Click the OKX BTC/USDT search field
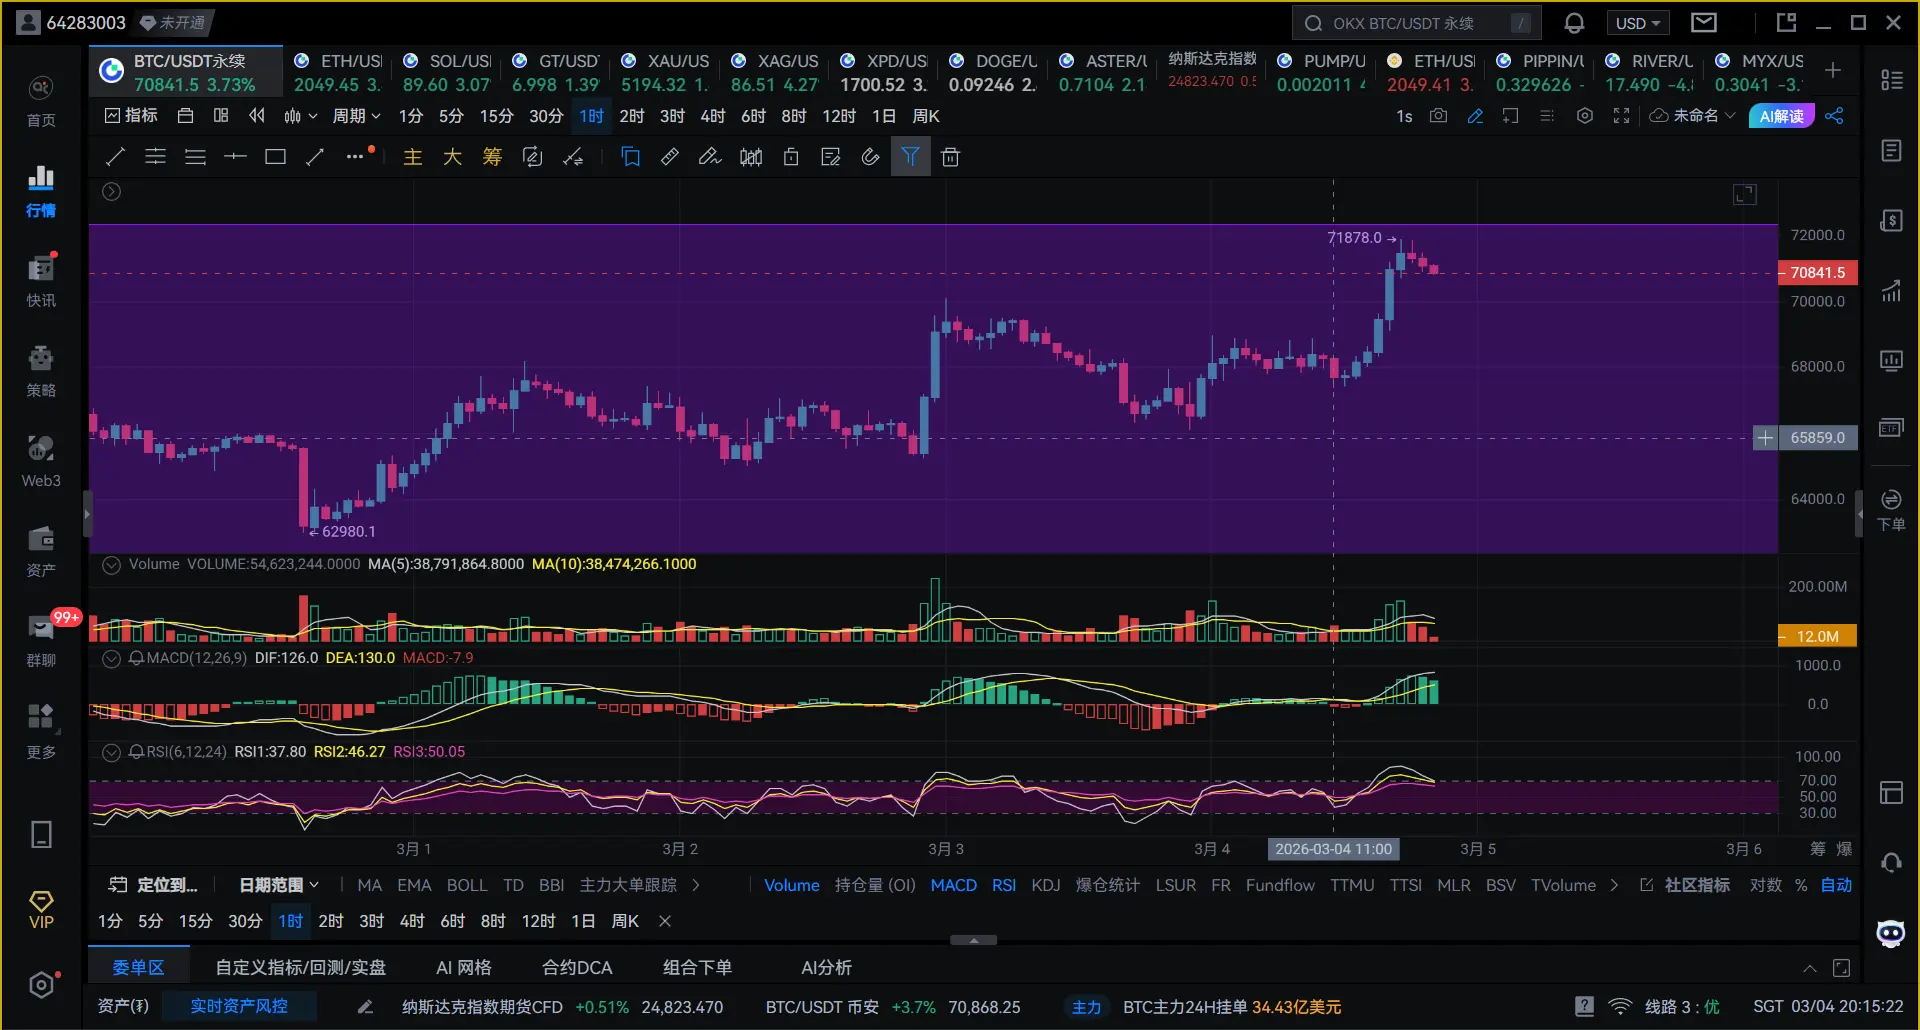 pos(1415,23)
